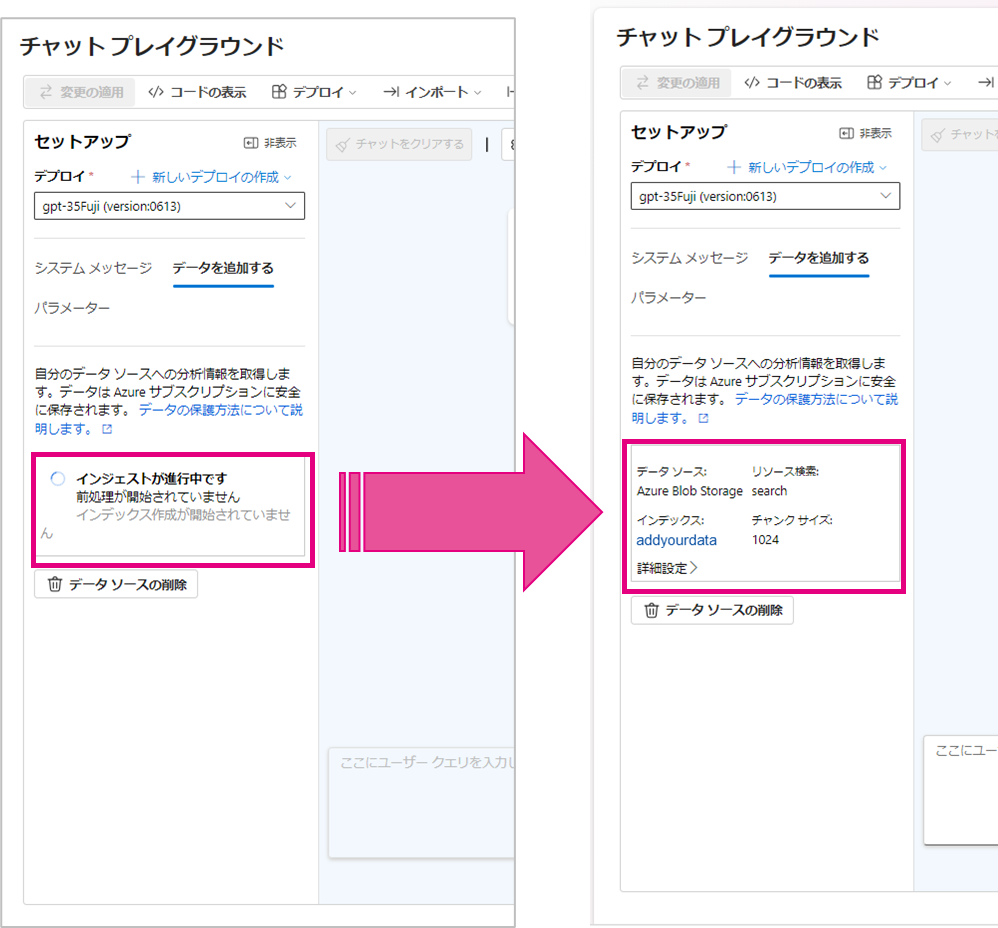Open the インポート menu in left window
Viewport: 998px width, 928px height.
[x=432, y=92]
